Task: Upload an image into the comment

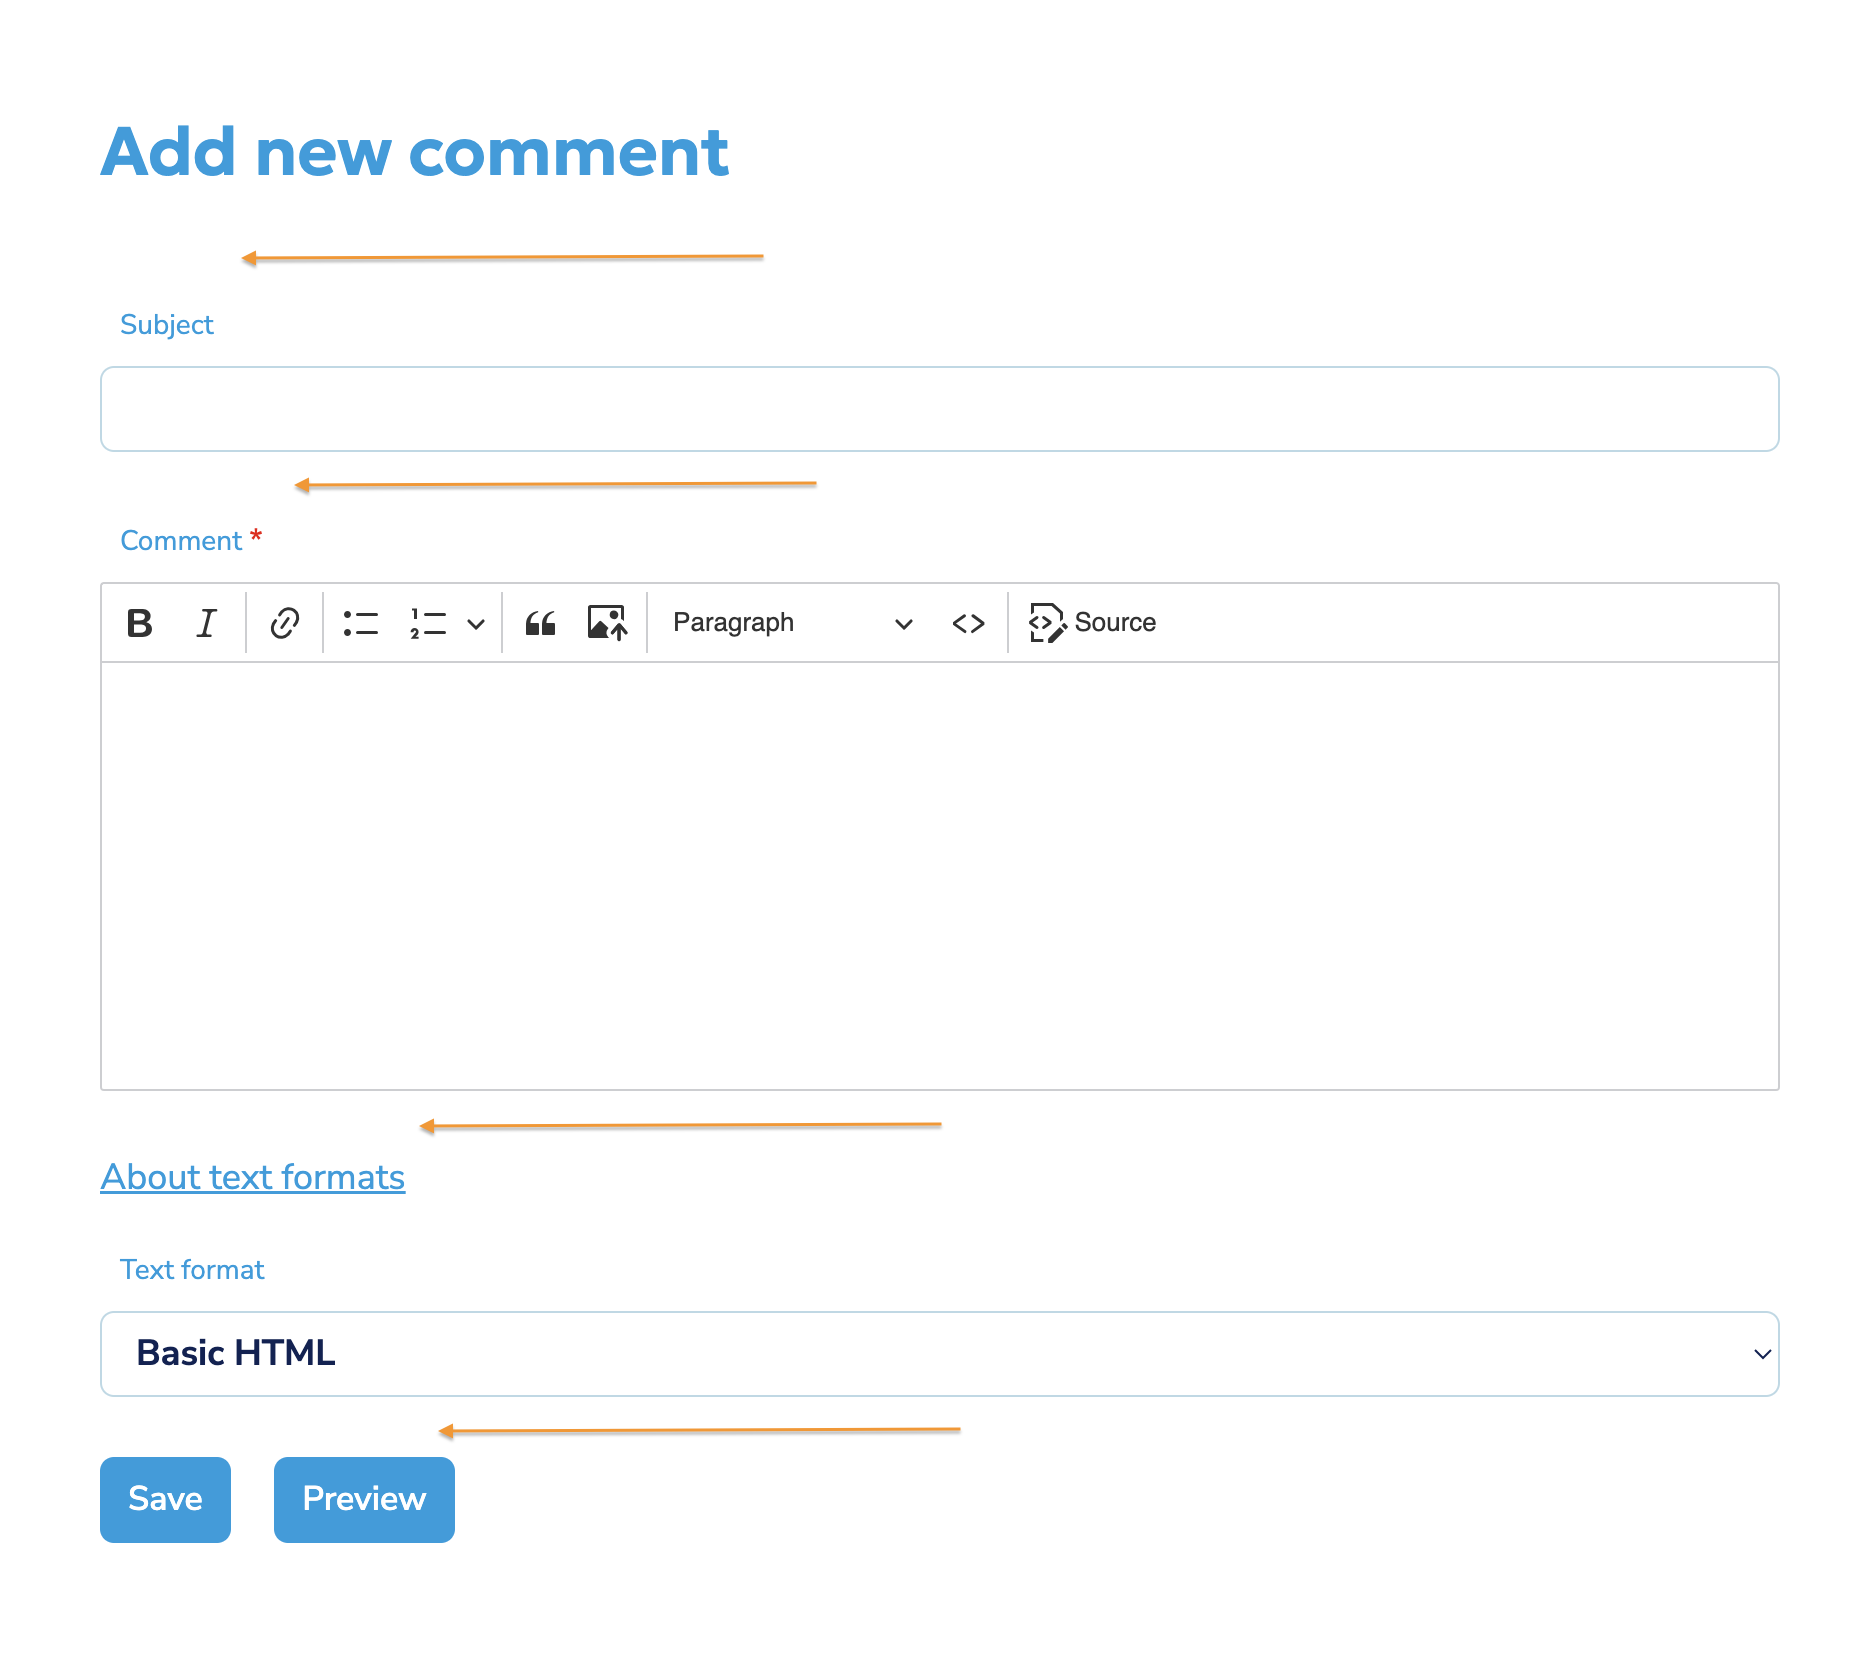Action: pos(606,622)
